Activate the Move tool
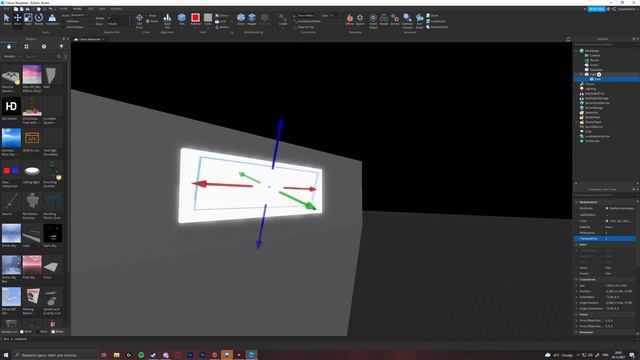This screenshot has width=640, height=360. [18, 19]
